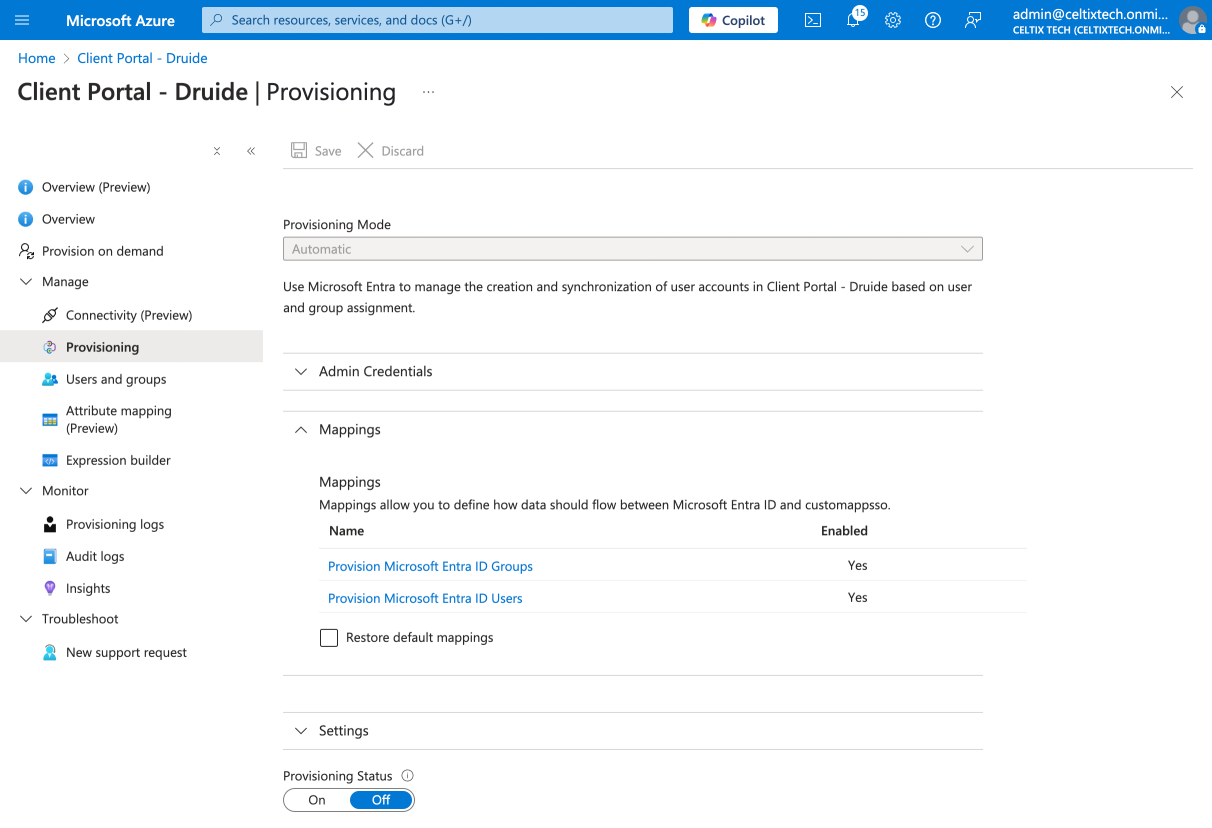
Task: Click the help question mark icon
Action: 933,20
